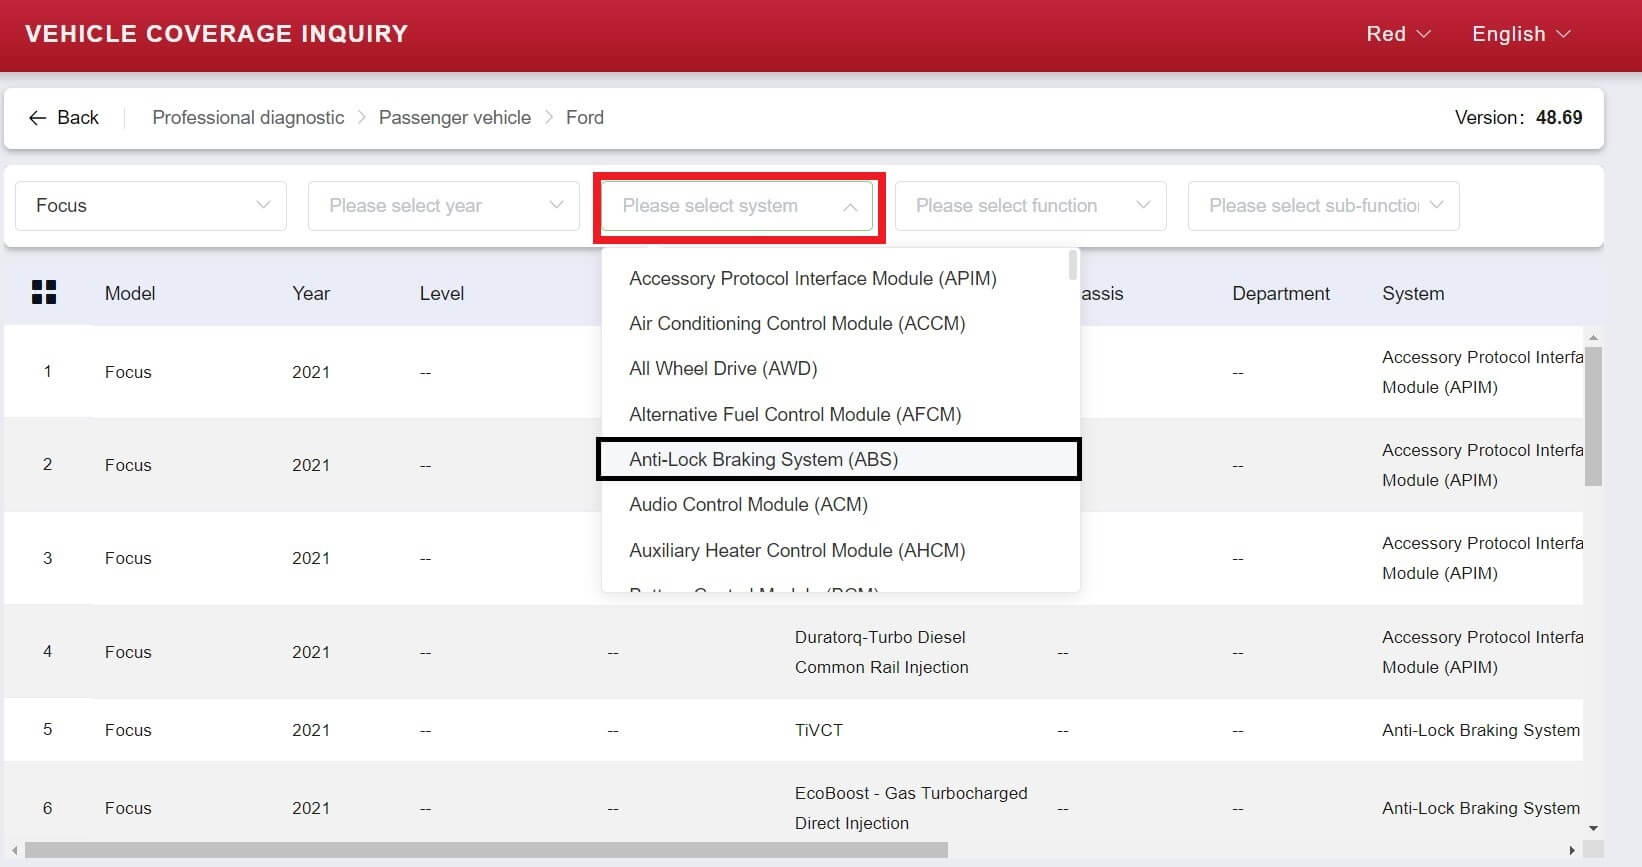This screenshot has width=1642, height=867.
Task: Pick Audio Control Module (ACM) option
Action: (x=748, y=505)
